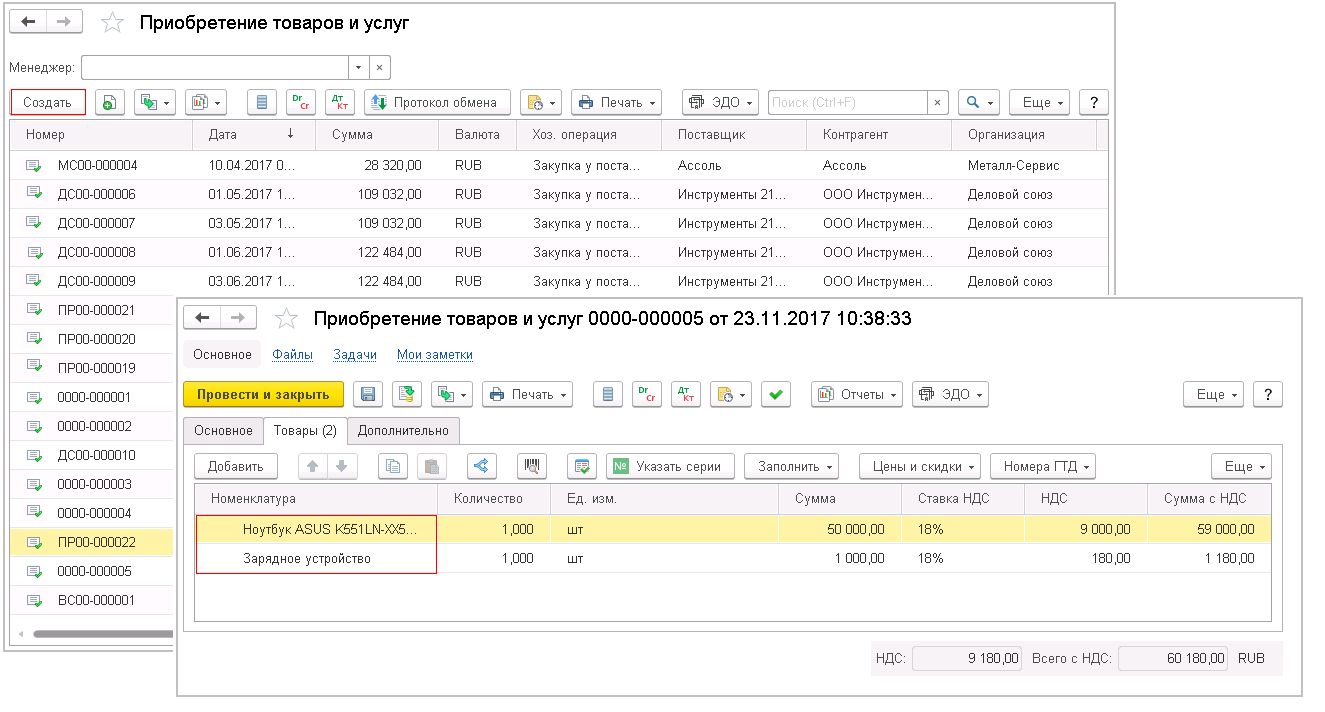Image resolution: width=1325 pixels, height=712 pixels.
Task: Click the Протокол обмена button
Action: point(437,102)
